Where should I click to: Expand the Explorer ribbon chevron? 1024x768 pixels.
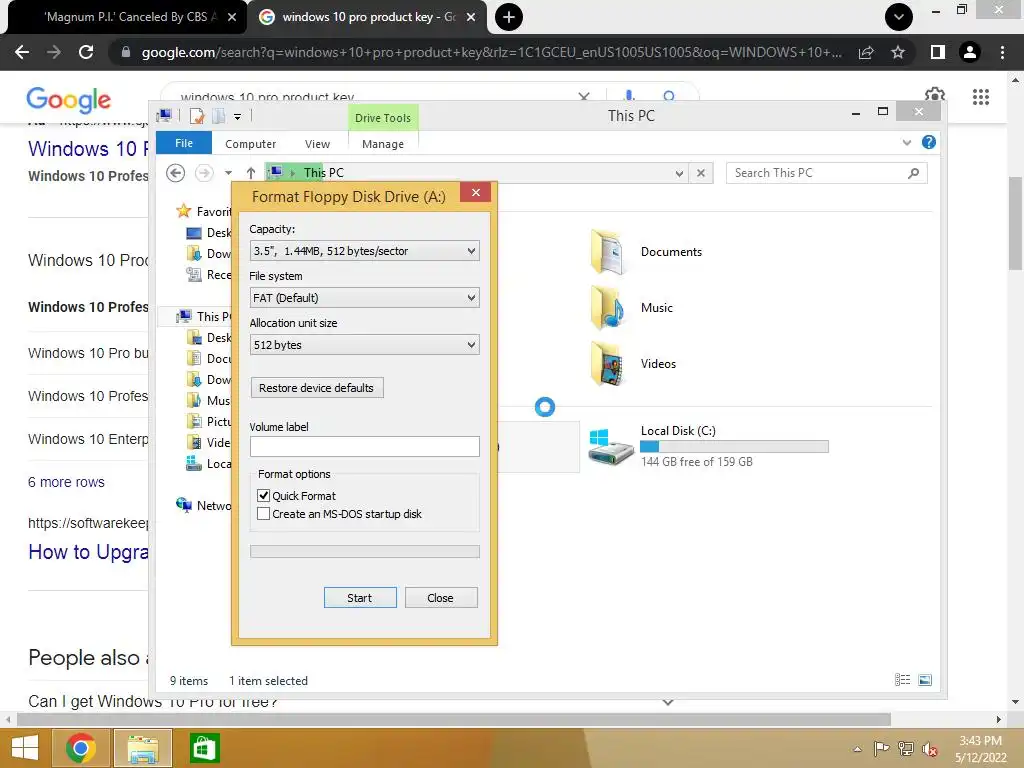coord(906,142)
